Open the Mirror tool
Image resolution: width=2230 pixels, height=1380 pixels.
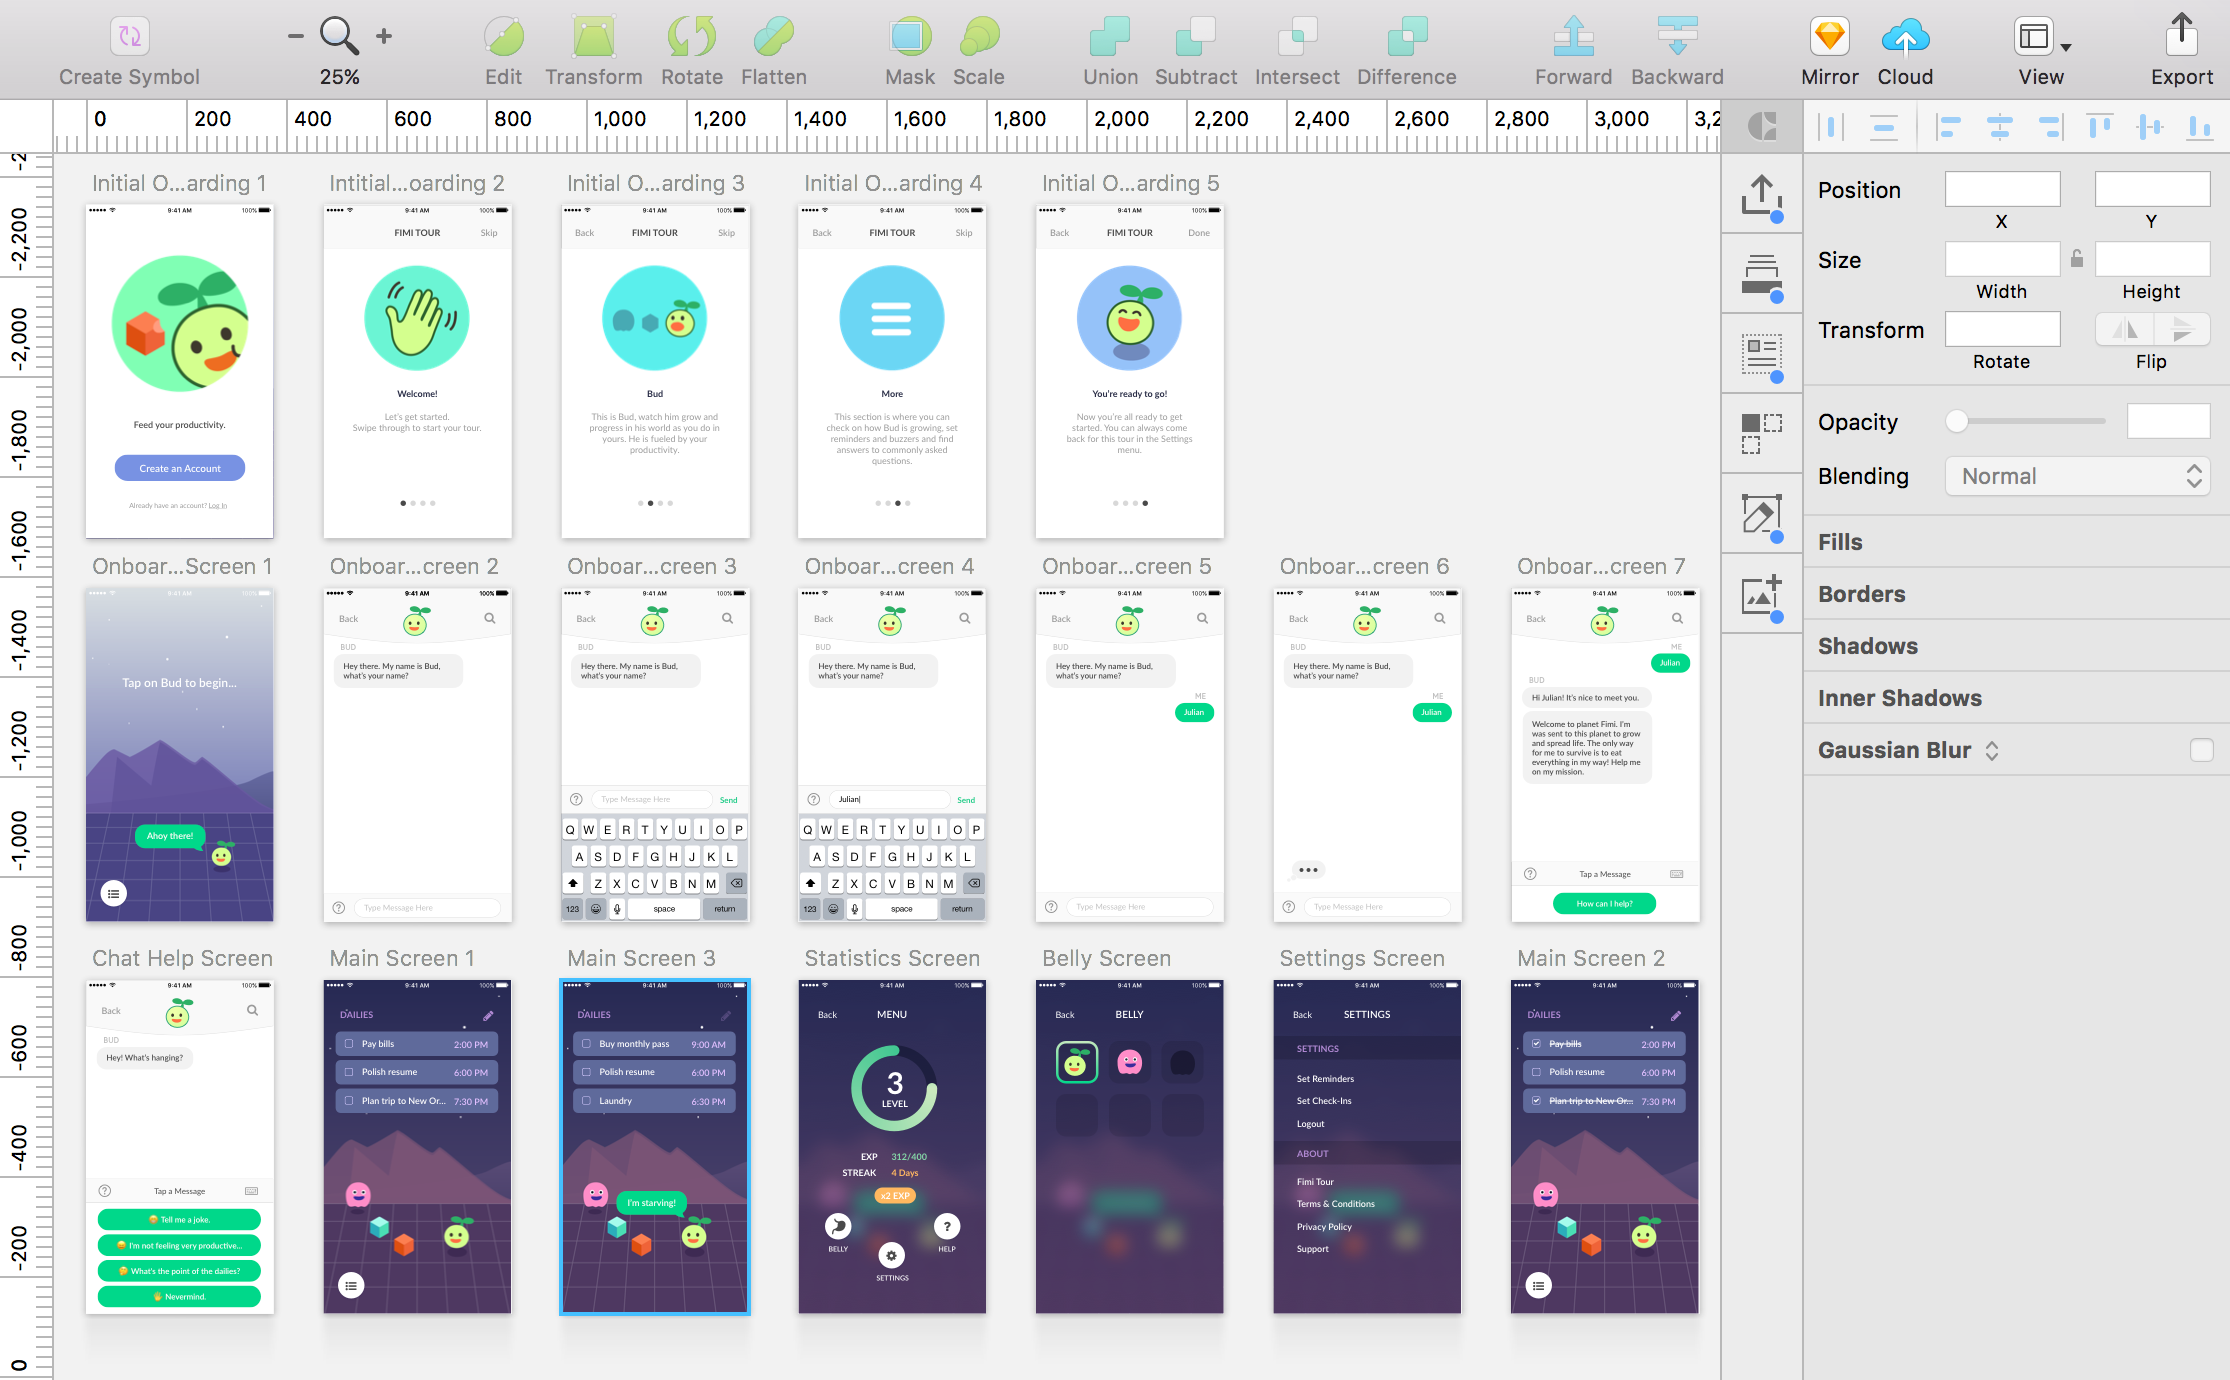coord(1829,37)
